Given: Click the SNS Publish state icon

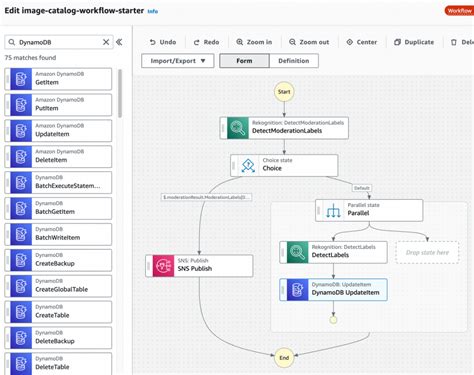Looking at the screenshot, I should tap(163, 266).
